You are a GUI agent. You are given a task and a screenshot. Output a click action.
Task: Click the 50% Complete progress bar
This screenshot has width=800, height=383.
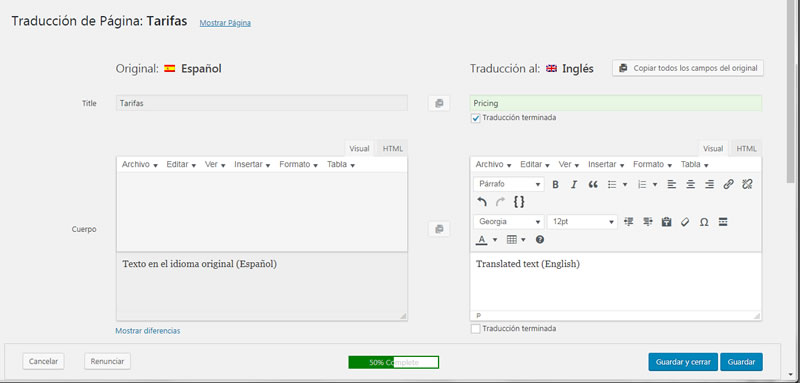[393, 363]
